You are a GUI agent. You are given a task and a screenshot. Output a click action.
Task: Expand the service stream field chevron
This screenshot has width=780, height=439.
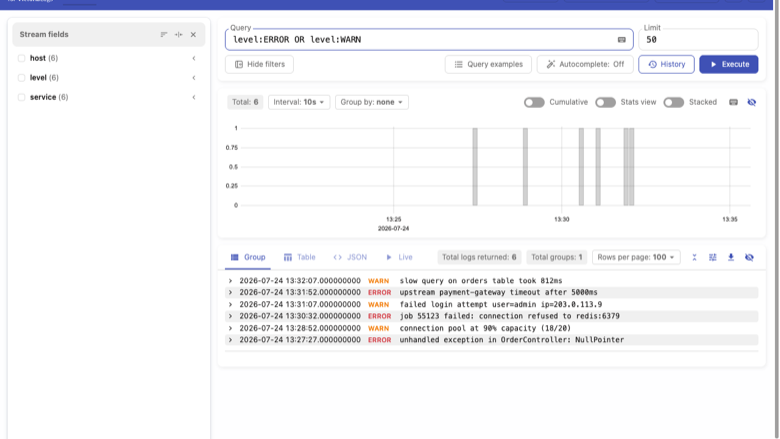(x=194, y=97)
